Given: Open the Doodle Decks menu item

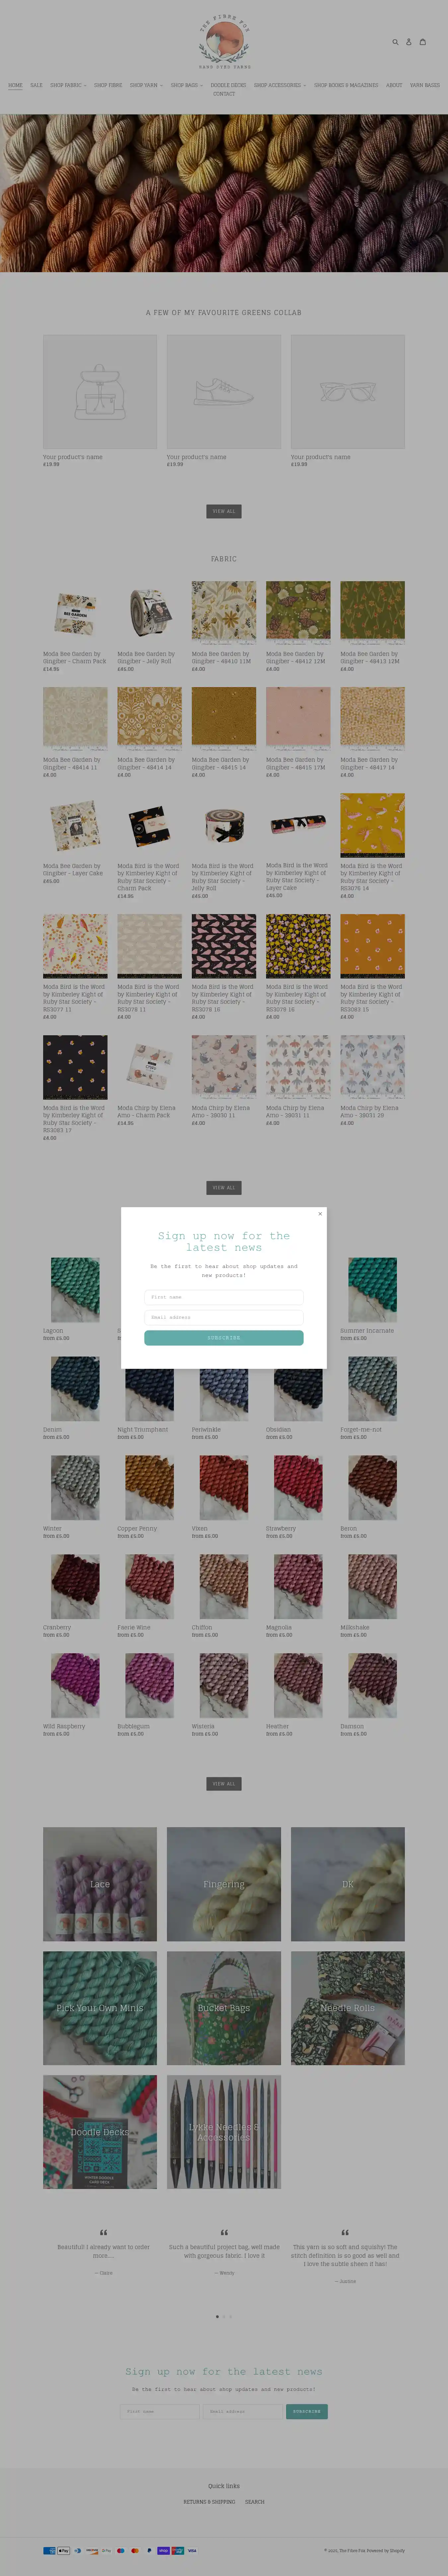Looking at the screenshot, I should (x=228, y=85).
